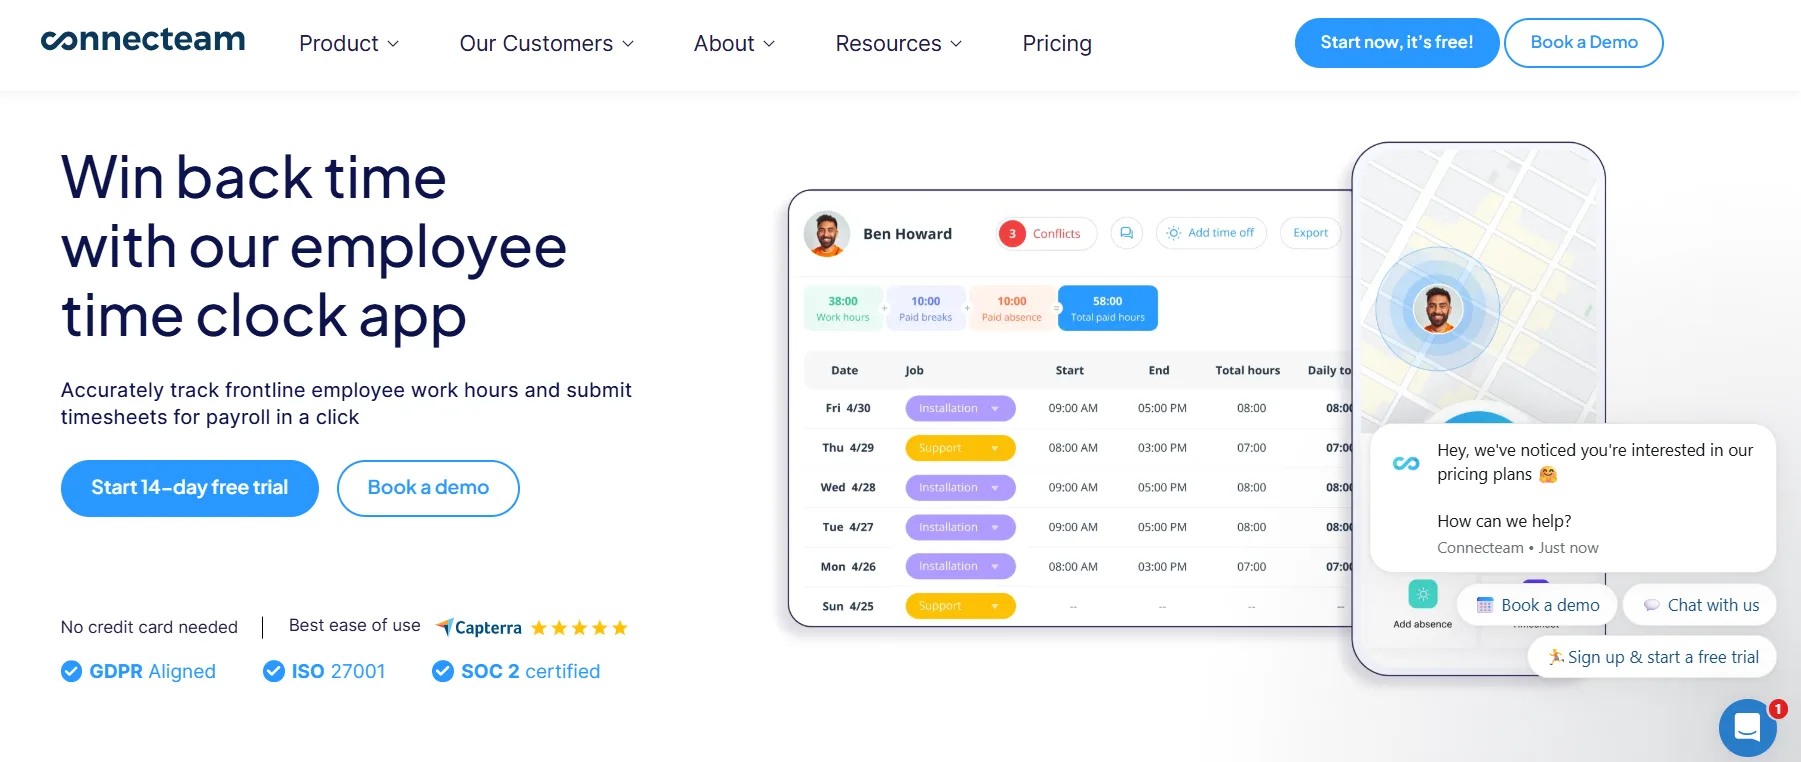
Task: Click the Connecteam infinity icon in chat message
Action: pyautogui.click(x=1406, y=463)
